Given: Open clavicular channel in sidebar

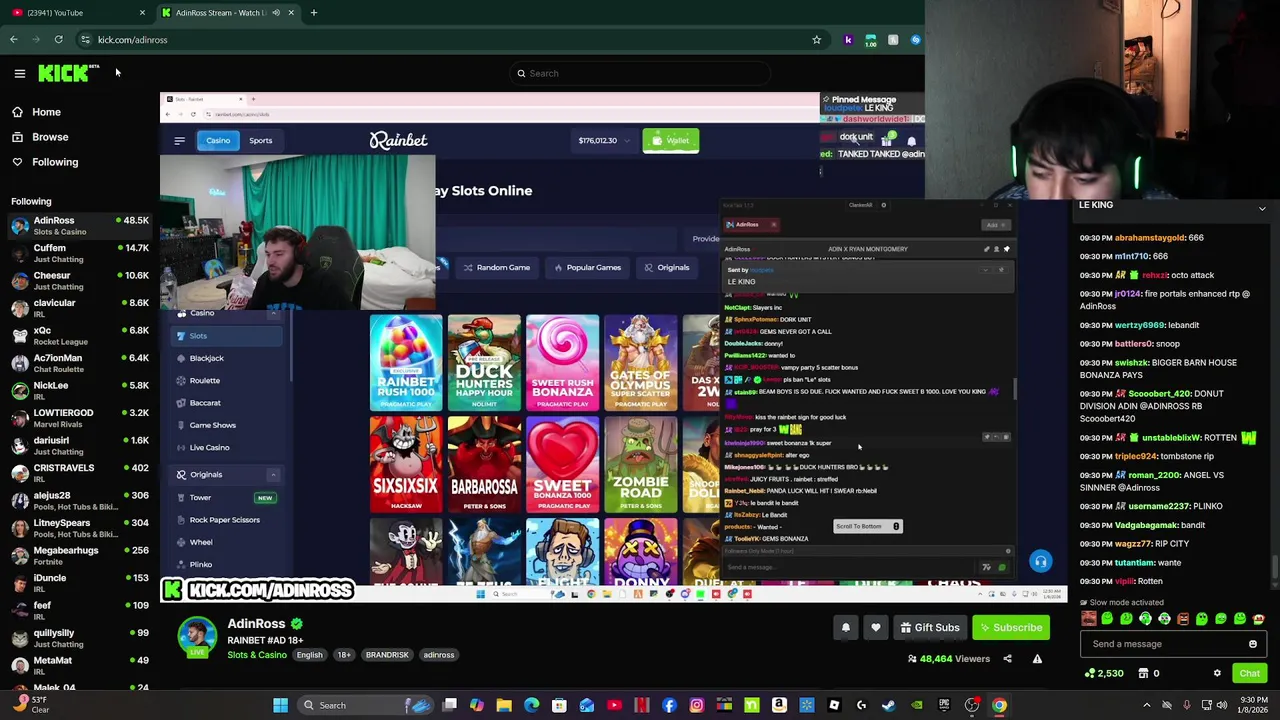Looking at the screenshot, I should [78, 308].
